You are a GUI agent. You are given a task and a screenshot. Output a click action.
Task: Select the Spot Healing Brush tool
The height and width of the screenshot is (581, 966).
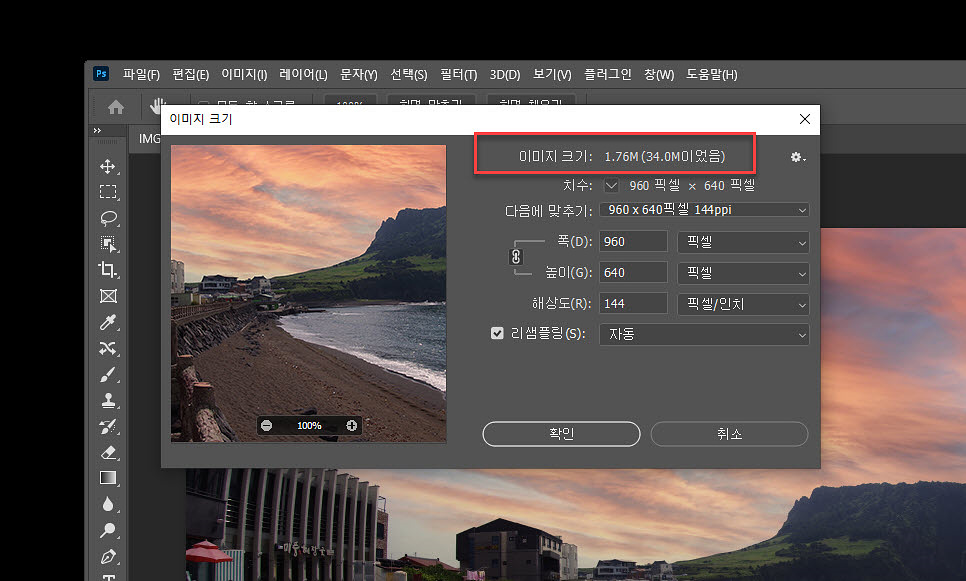tap(108, 348)
